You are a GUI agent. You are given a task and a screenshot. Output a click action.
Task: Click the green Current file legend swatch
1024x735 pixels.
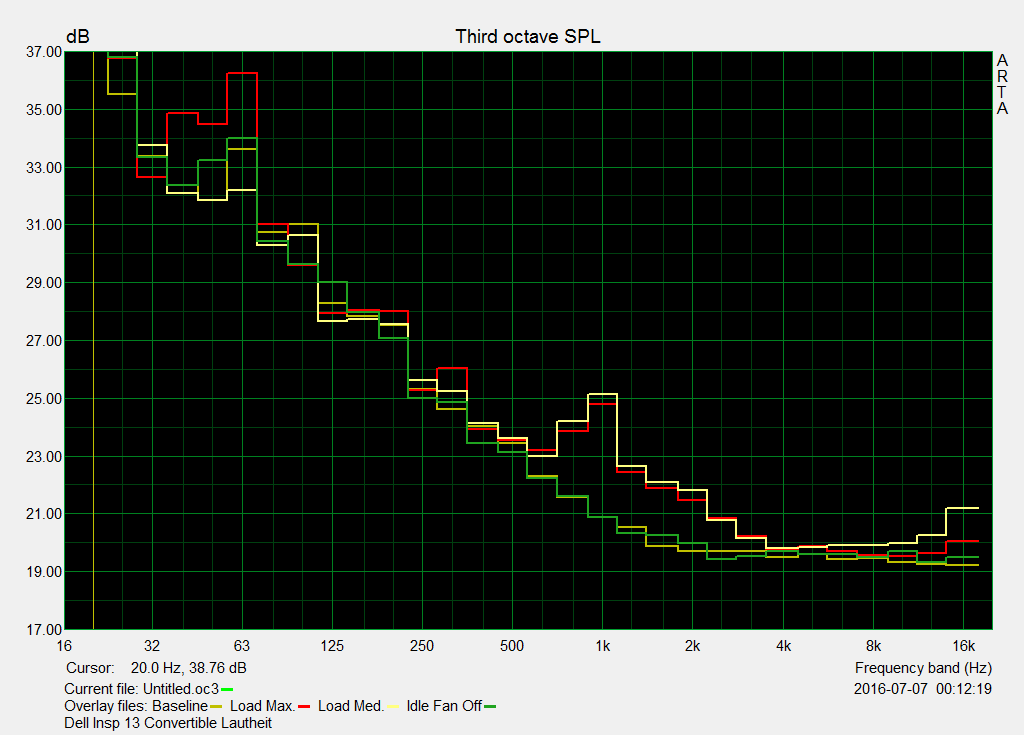point(227,689)
